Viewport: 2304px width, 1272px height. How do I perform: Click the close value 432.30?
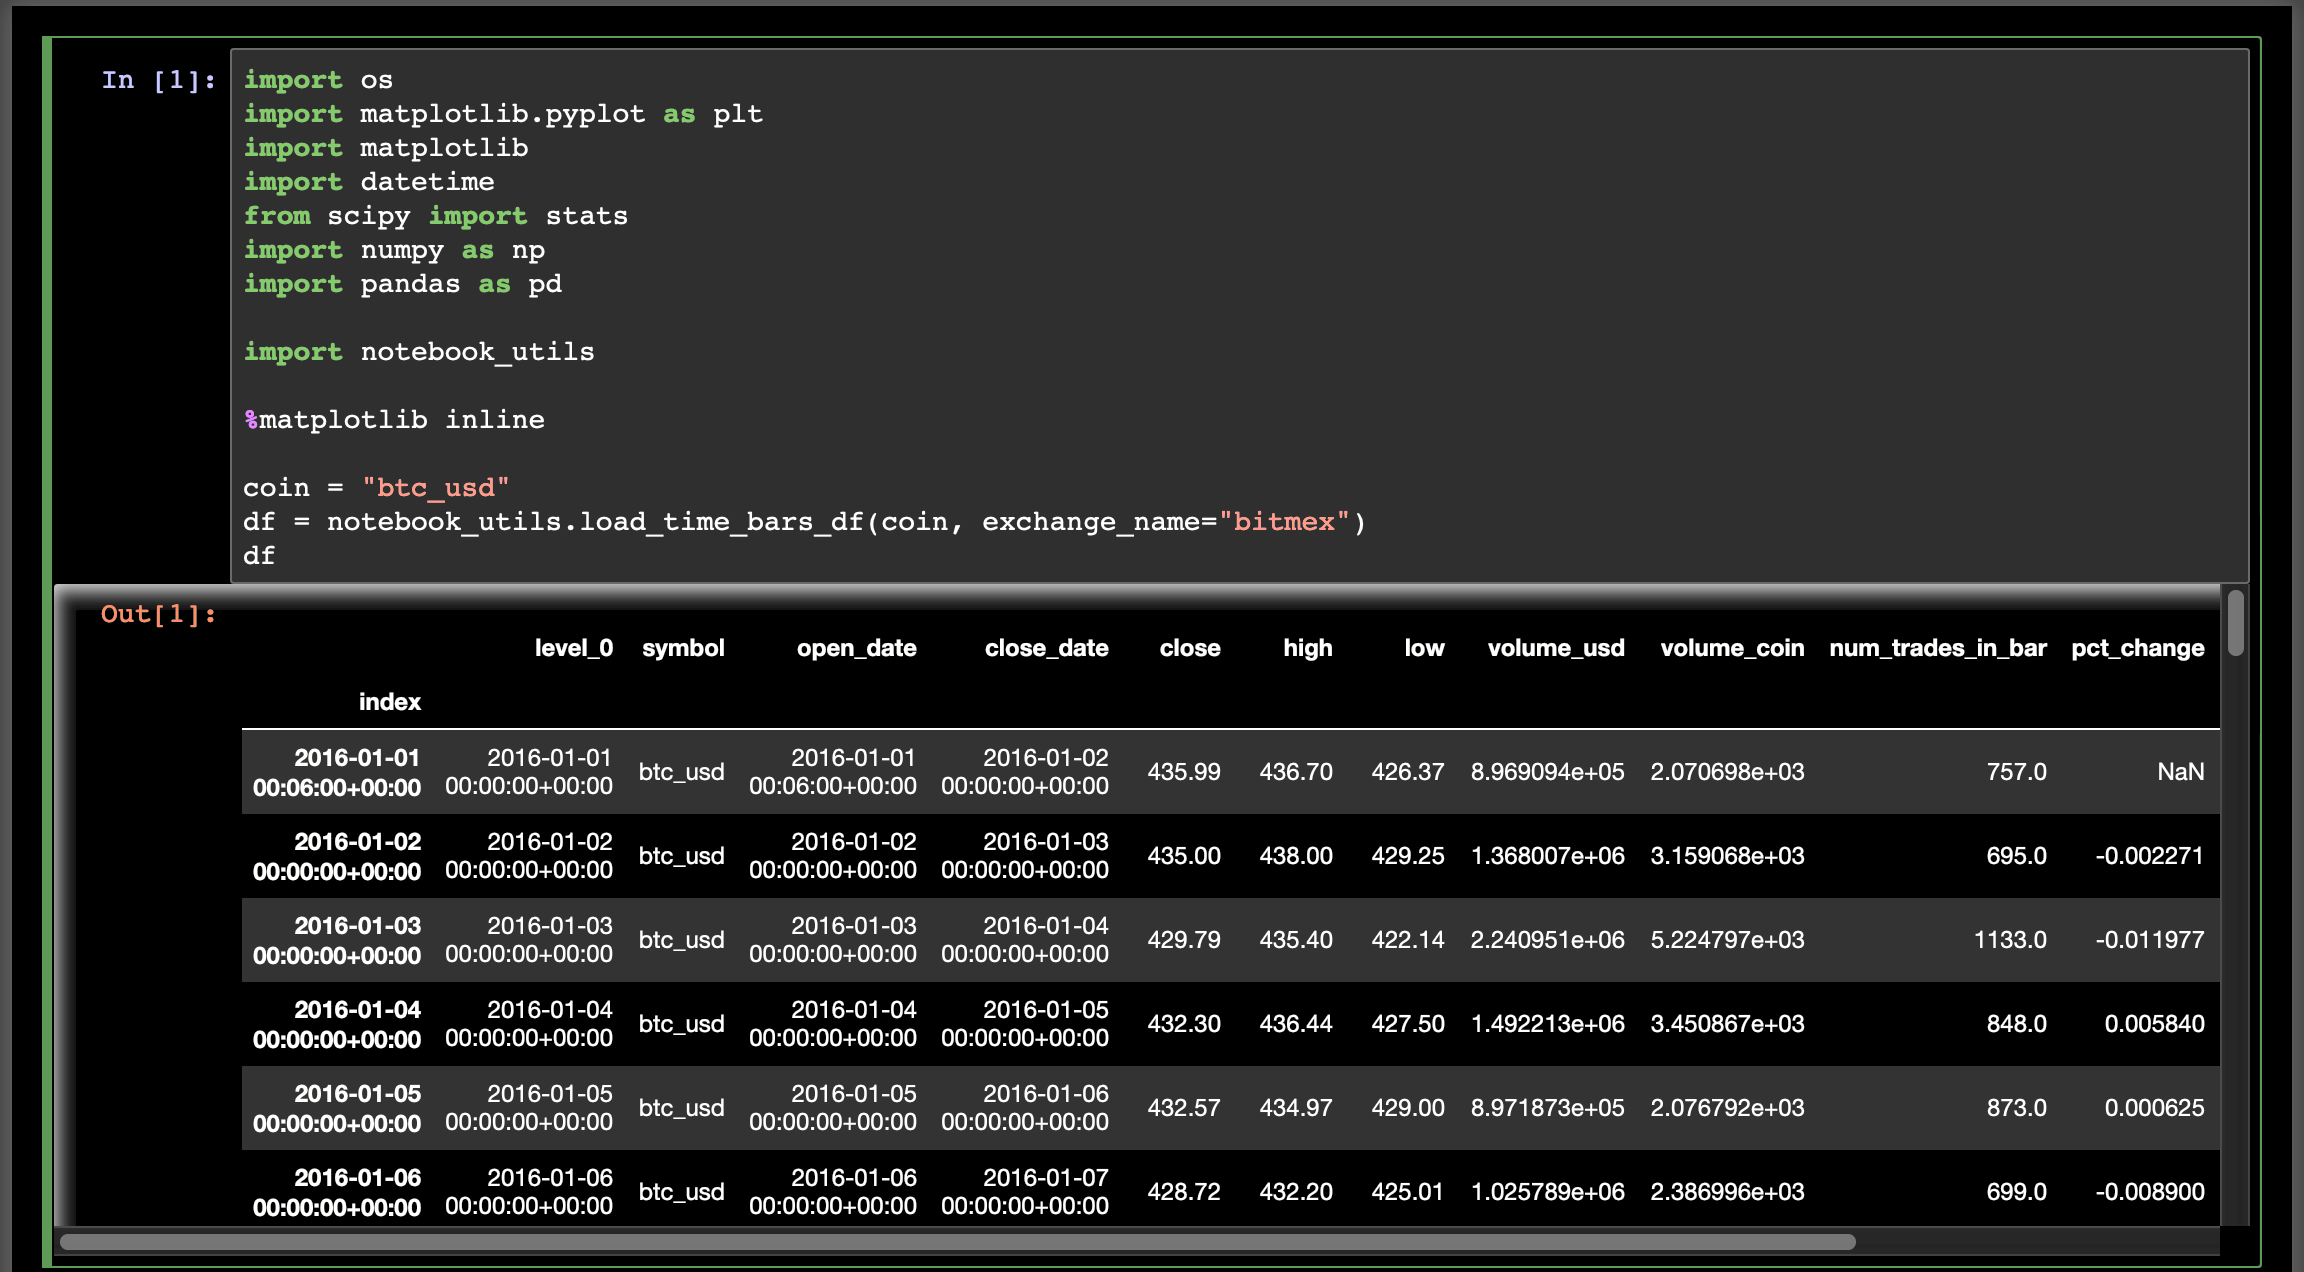coord(1183,1024)
